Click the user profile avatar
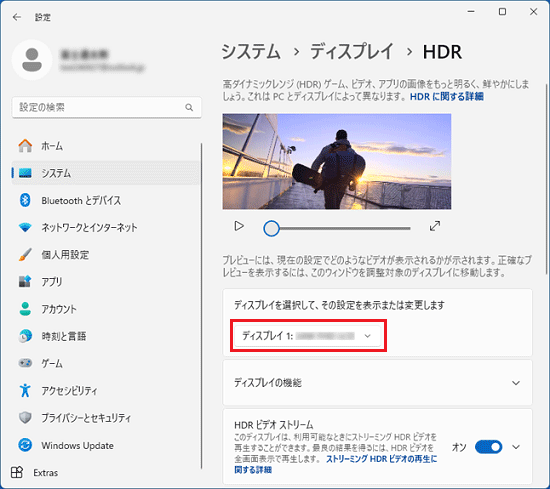Screen dimensions: 550x489 [x=32, y=60]
